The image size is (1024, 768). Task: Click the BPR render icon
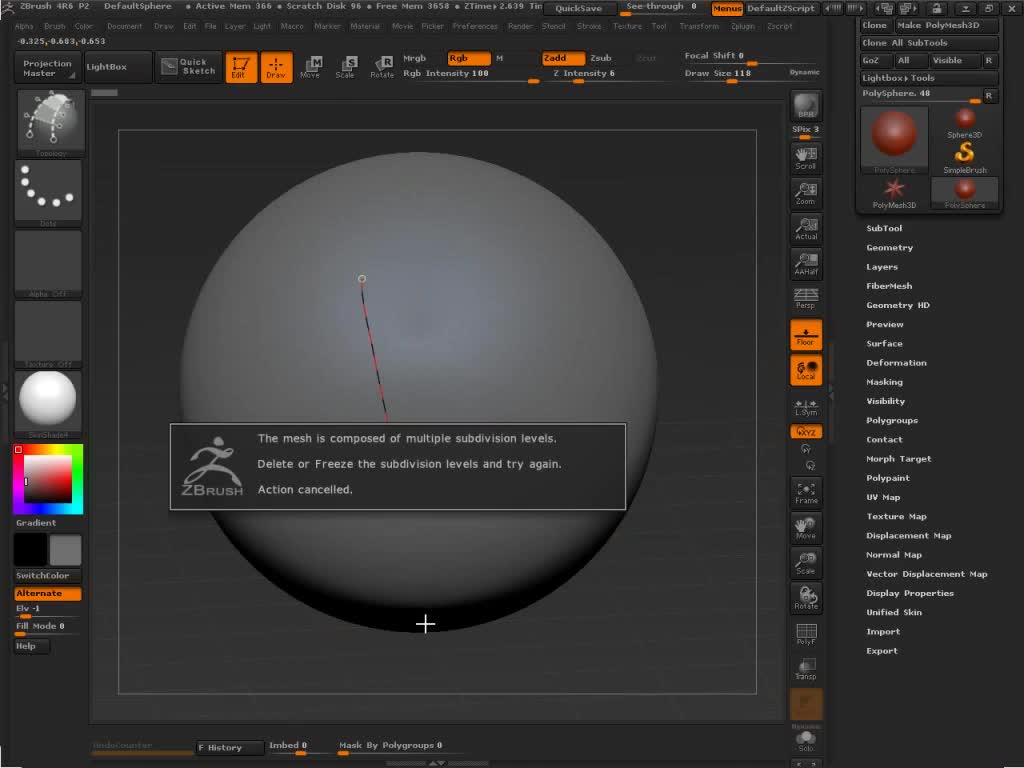pos(806,106)
